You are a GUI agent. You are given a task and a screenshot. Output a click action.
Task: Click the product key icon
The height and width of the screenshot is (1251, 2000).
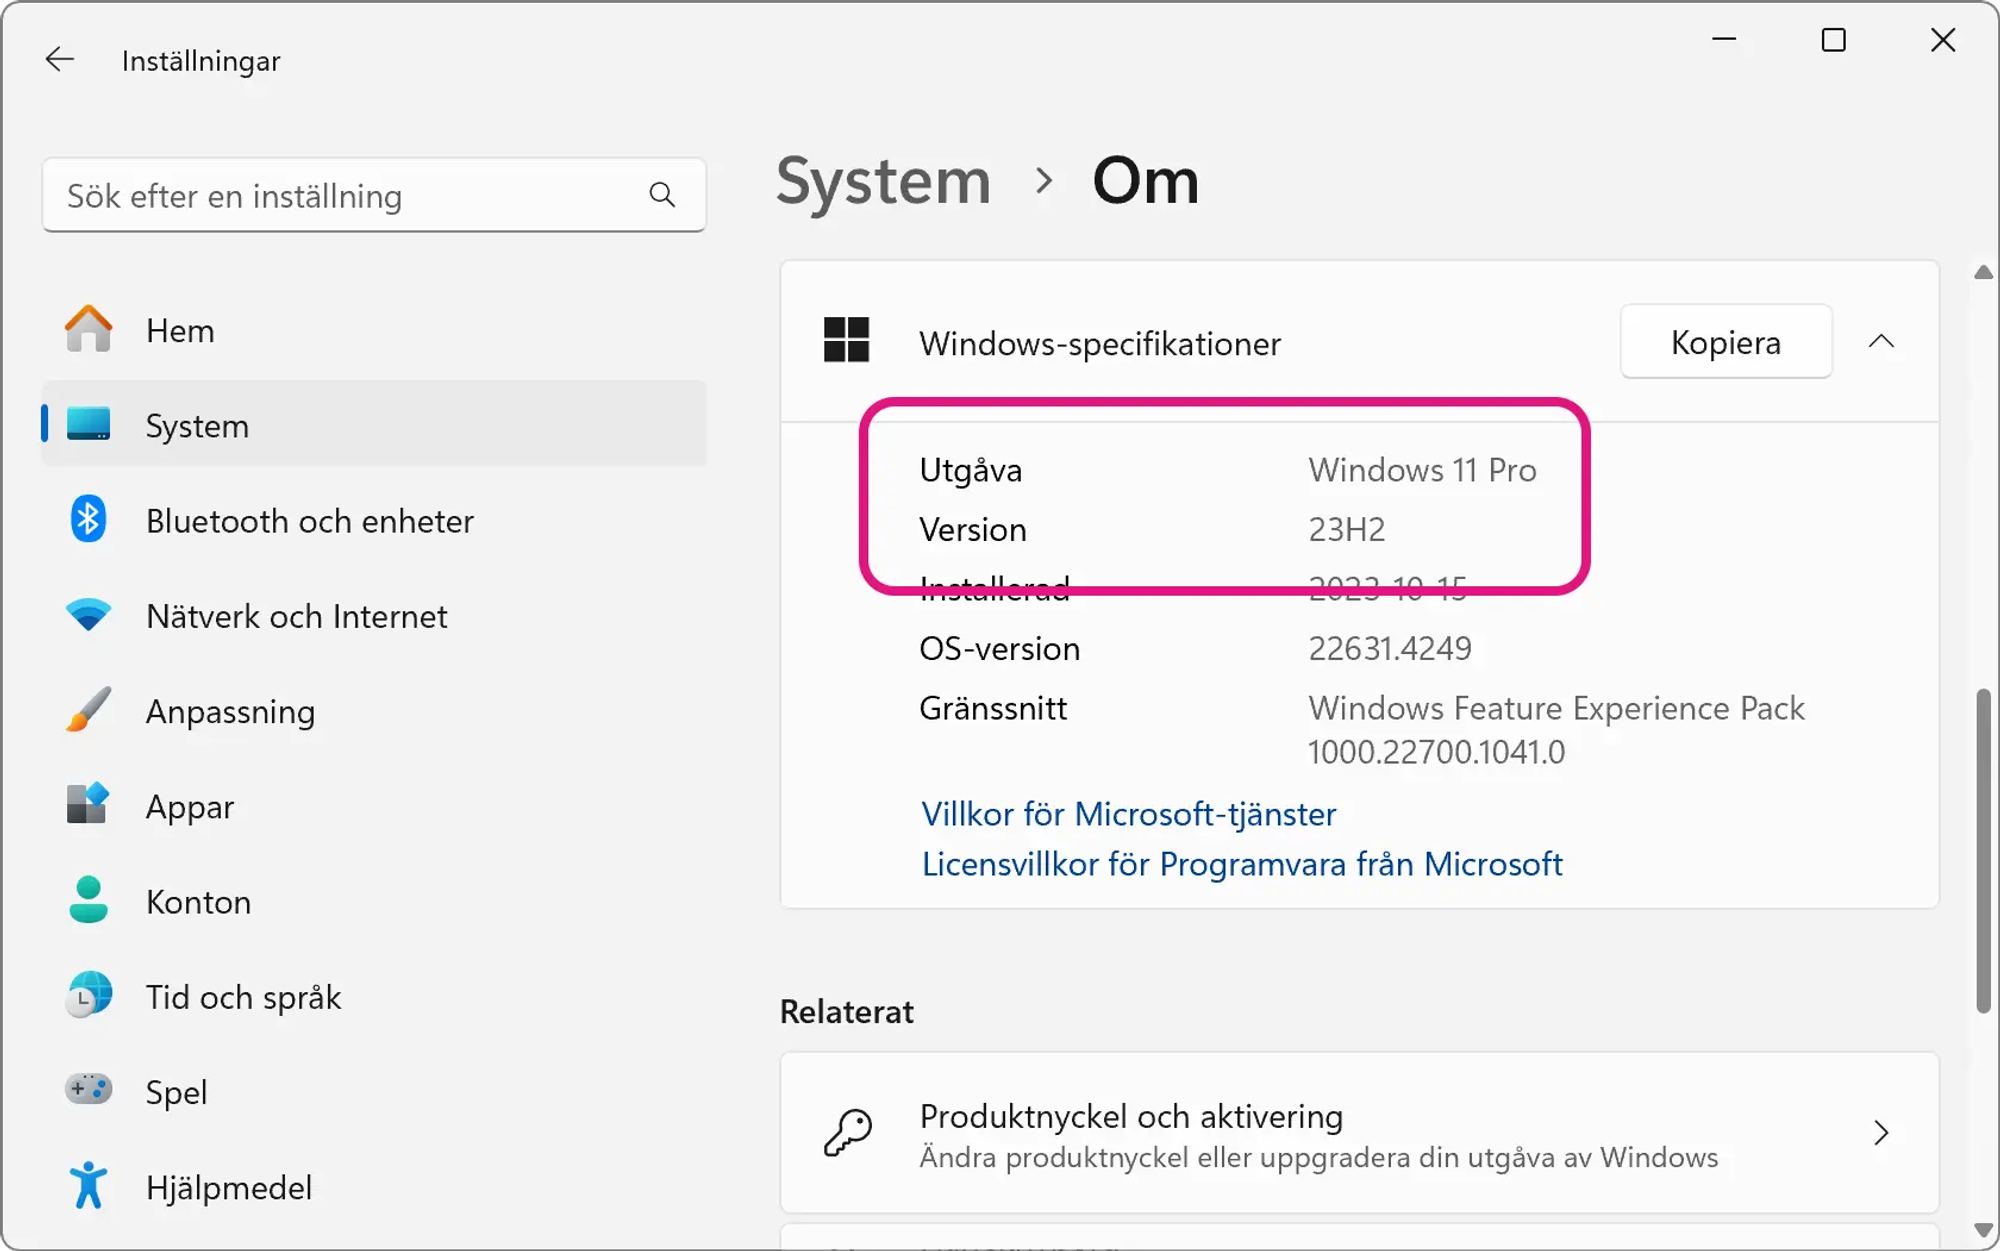pos(848,1132)
